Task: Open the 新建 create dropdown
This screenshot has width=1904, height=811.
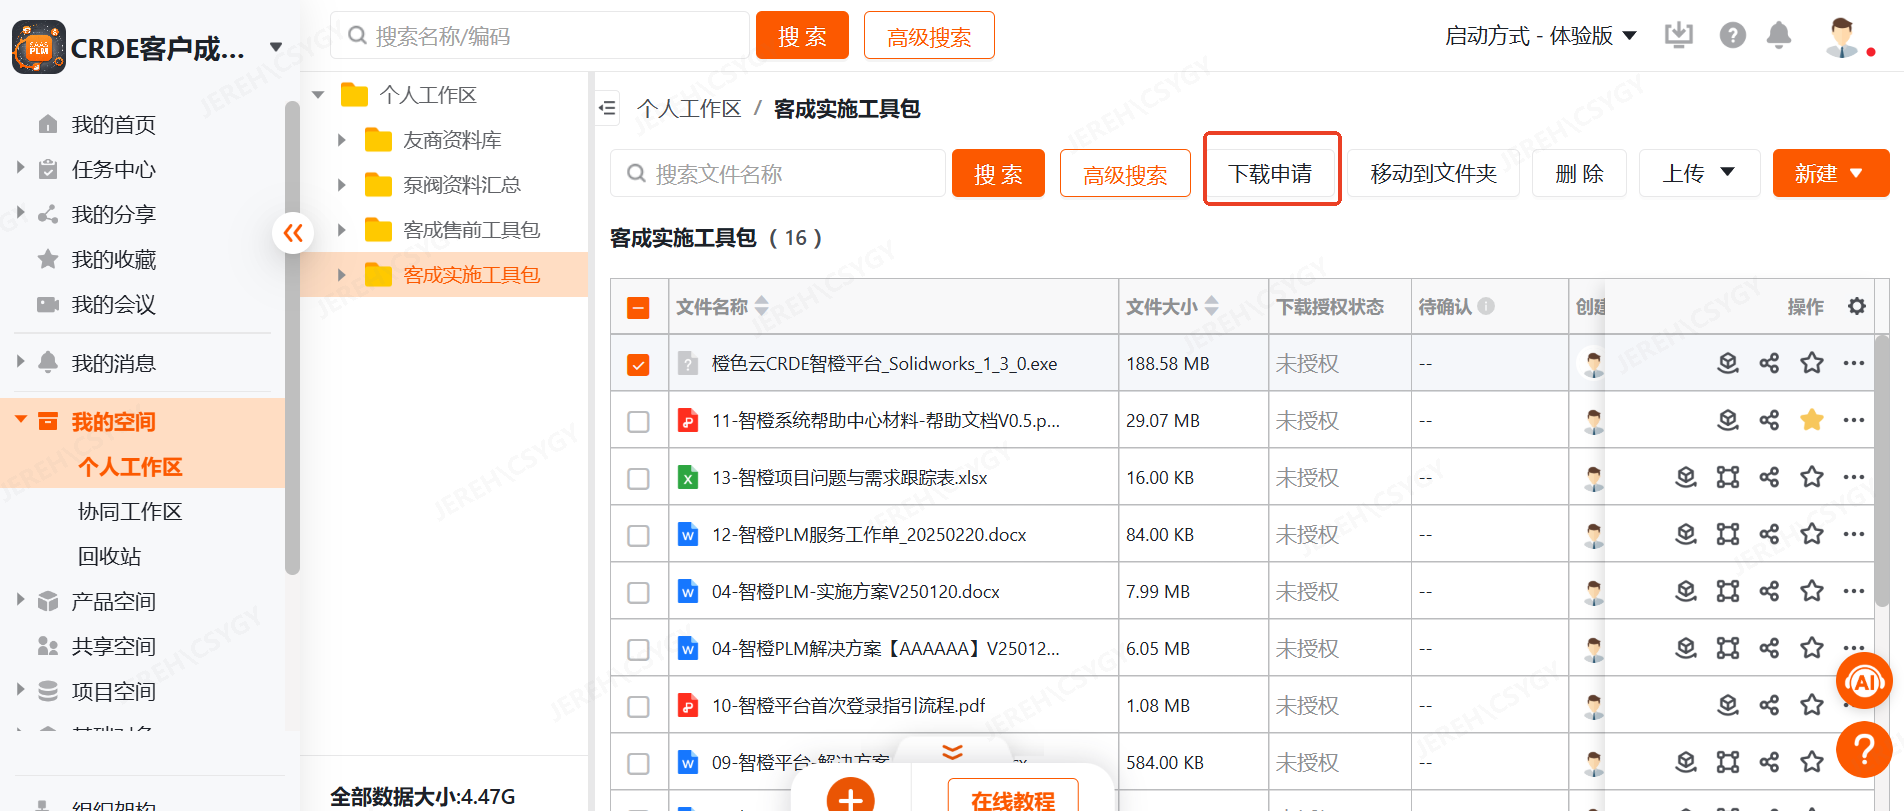Action: pos(1830,173)
